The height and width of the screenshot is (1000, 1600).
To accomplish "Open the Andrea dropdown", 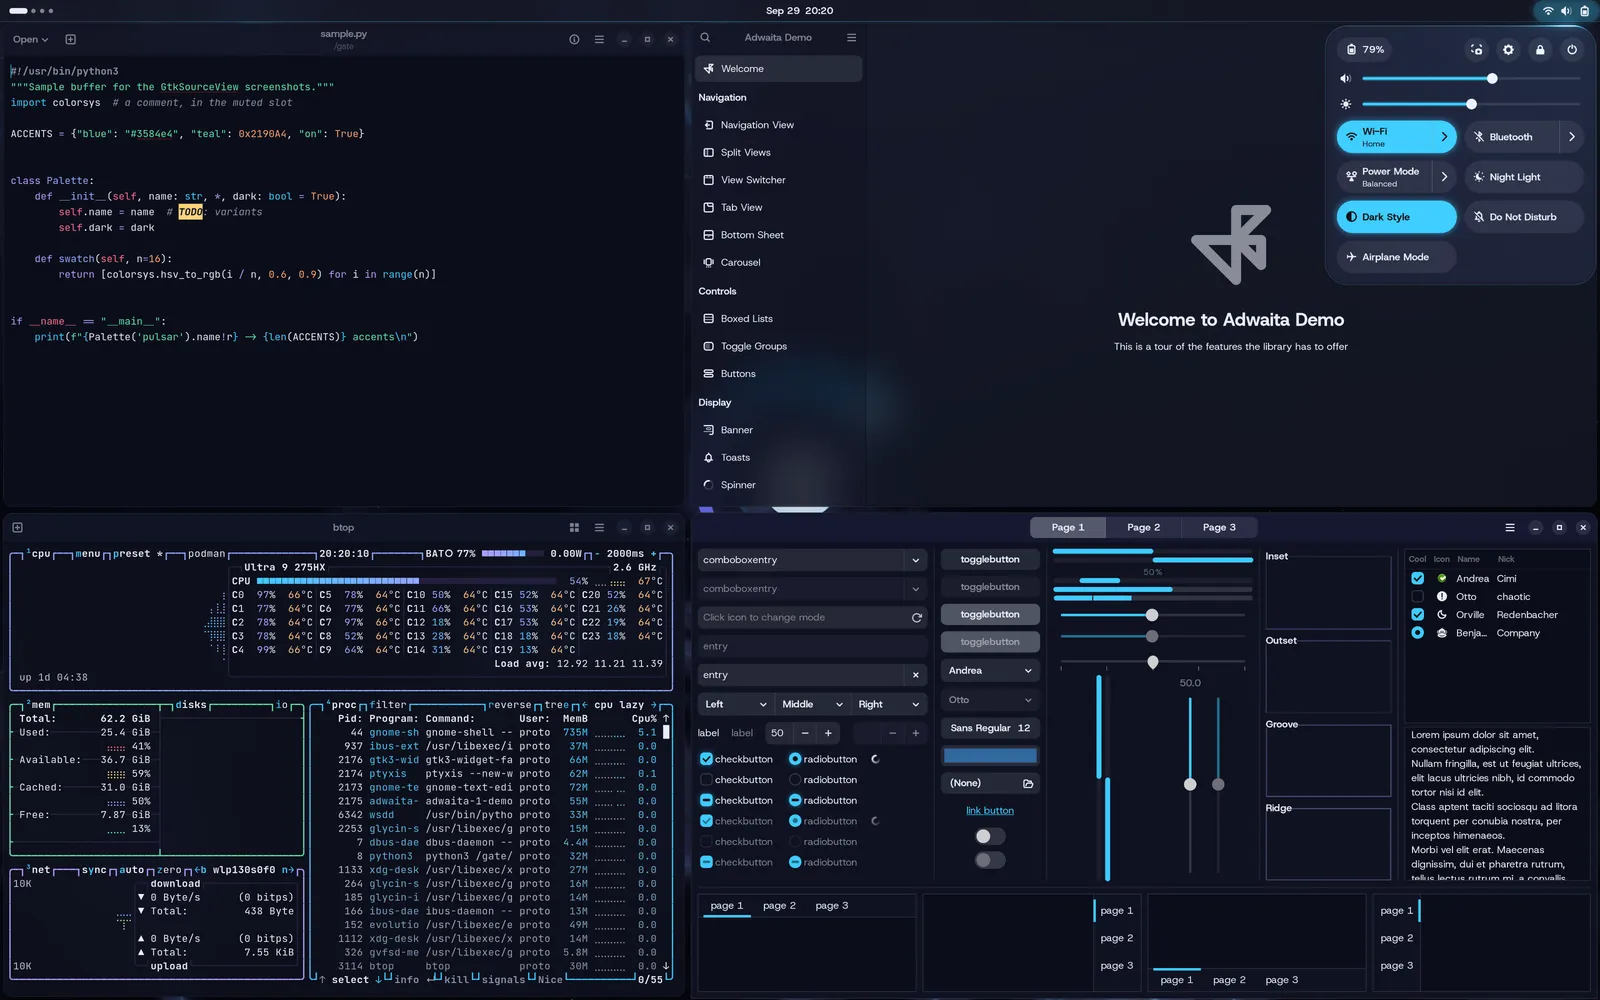I will [x=990, y=671].
